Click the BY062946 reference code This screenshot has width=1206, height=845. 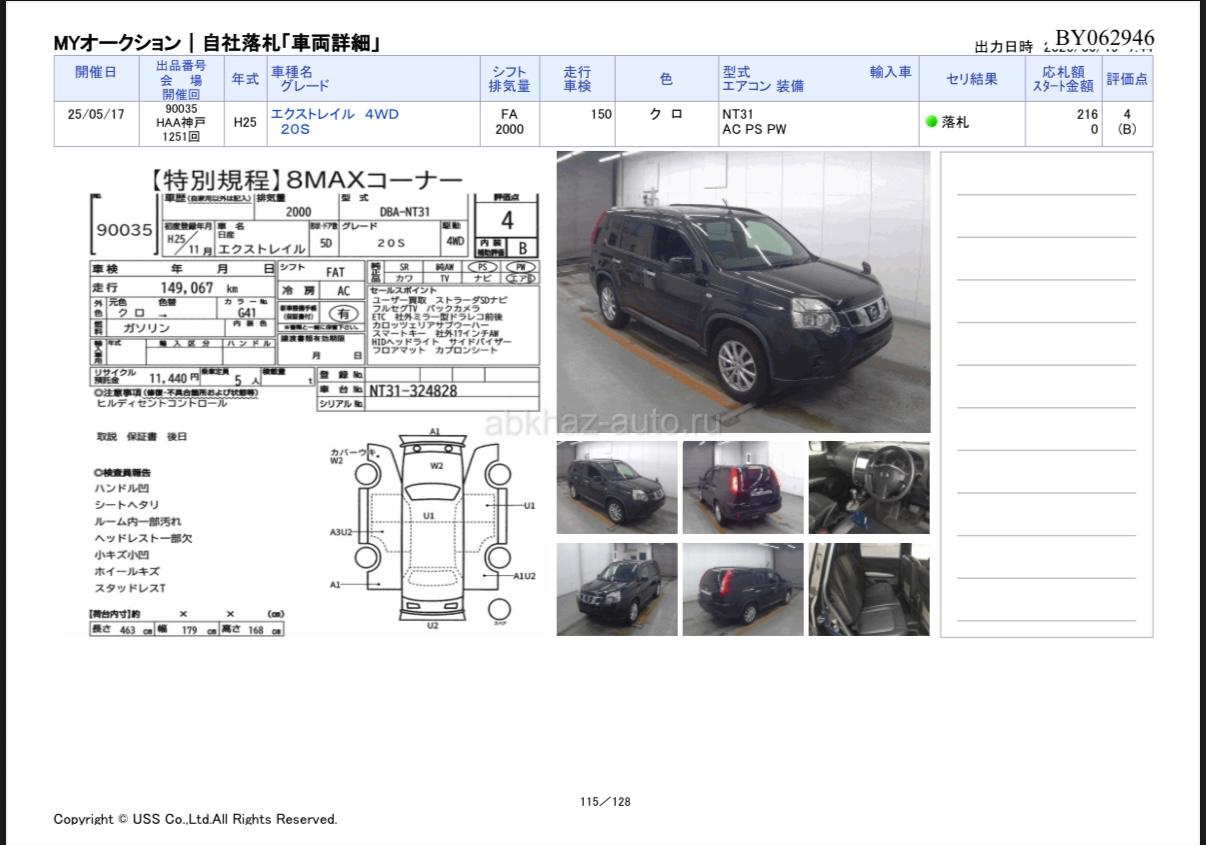coord(1104,39)
